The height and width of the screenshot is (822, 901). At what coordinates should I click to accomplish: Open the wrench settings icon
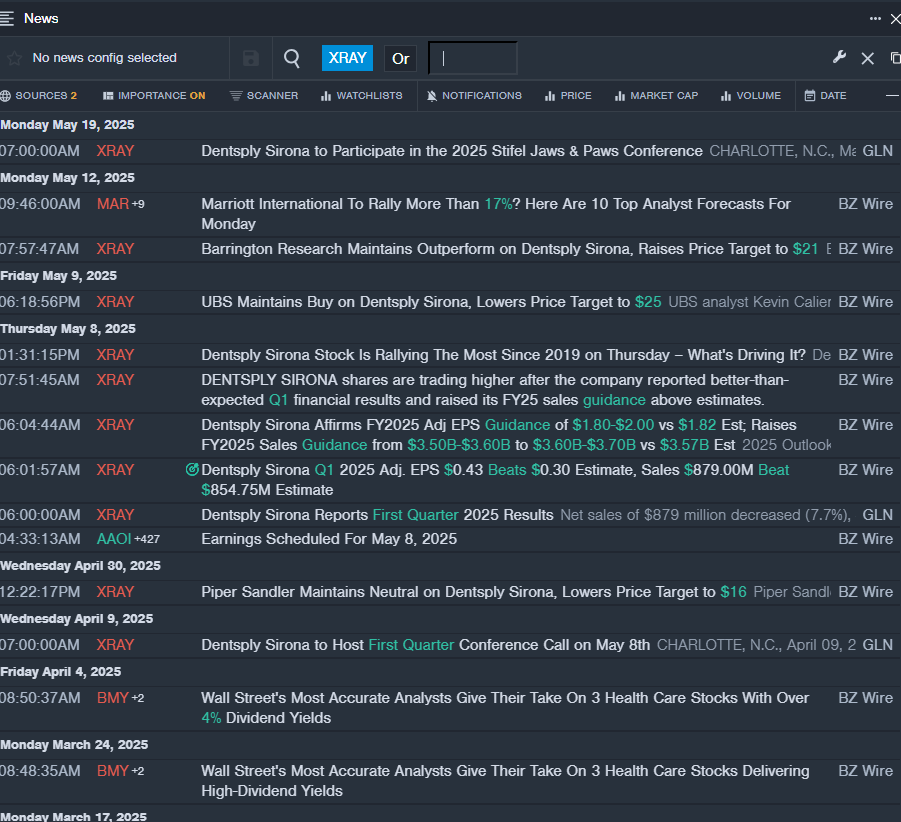click(x=839, y=57)
